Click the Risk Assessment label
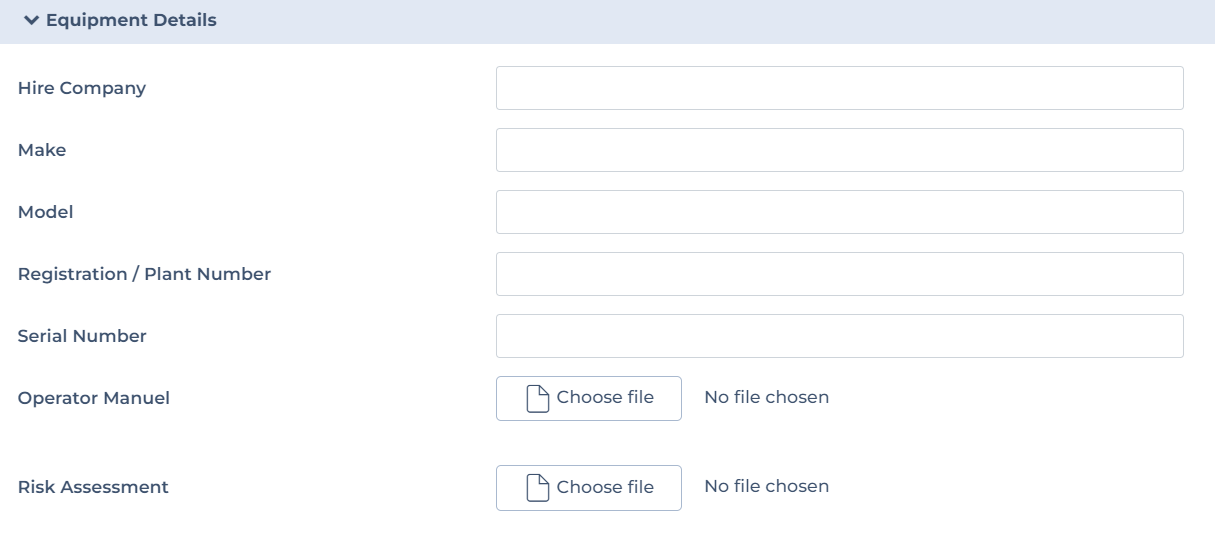Viewport: 1215px width, 556px height. 93,487
